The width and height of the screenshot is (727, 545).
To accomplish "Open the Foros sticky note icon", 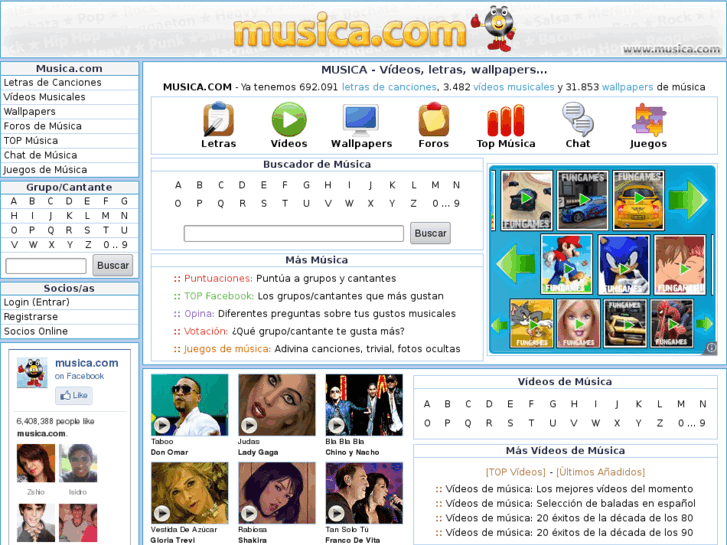I will tap(434, 119).
